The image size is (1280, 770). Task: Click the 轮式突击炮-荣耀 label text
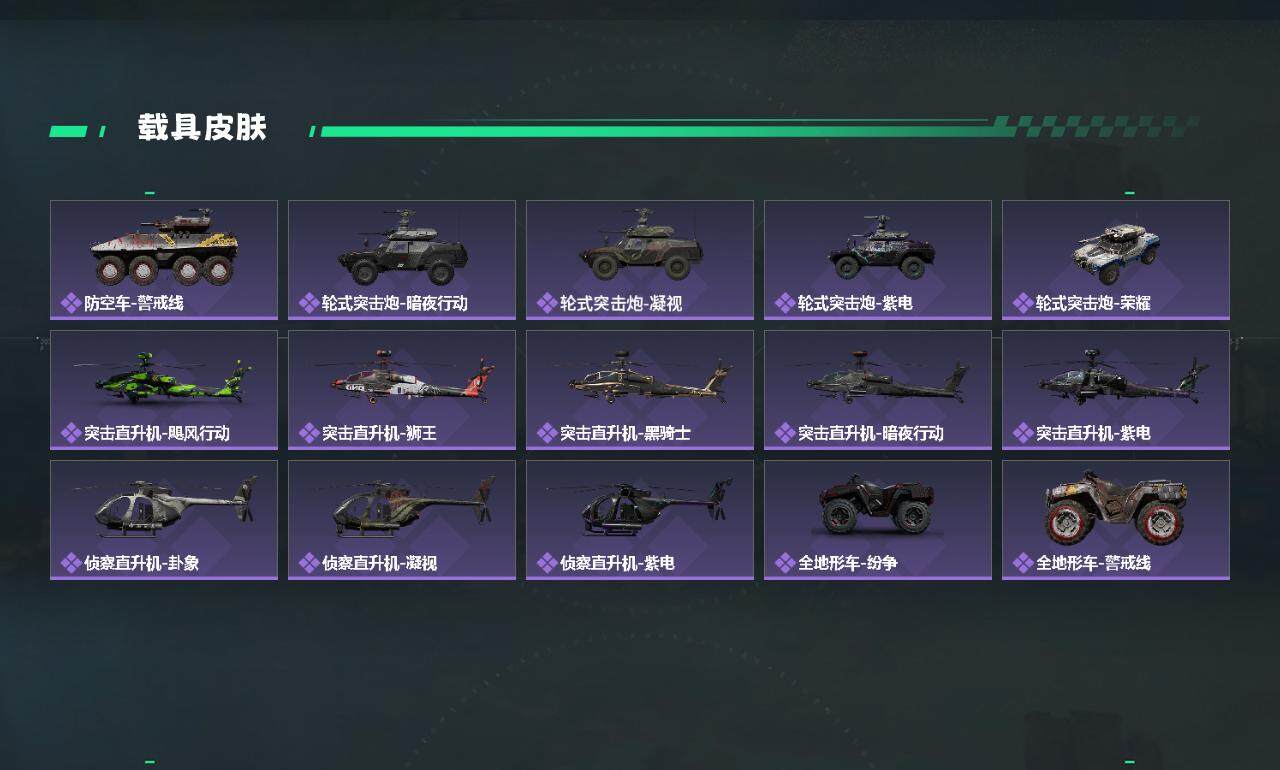pyautogui.click(x=1093, y=303)
